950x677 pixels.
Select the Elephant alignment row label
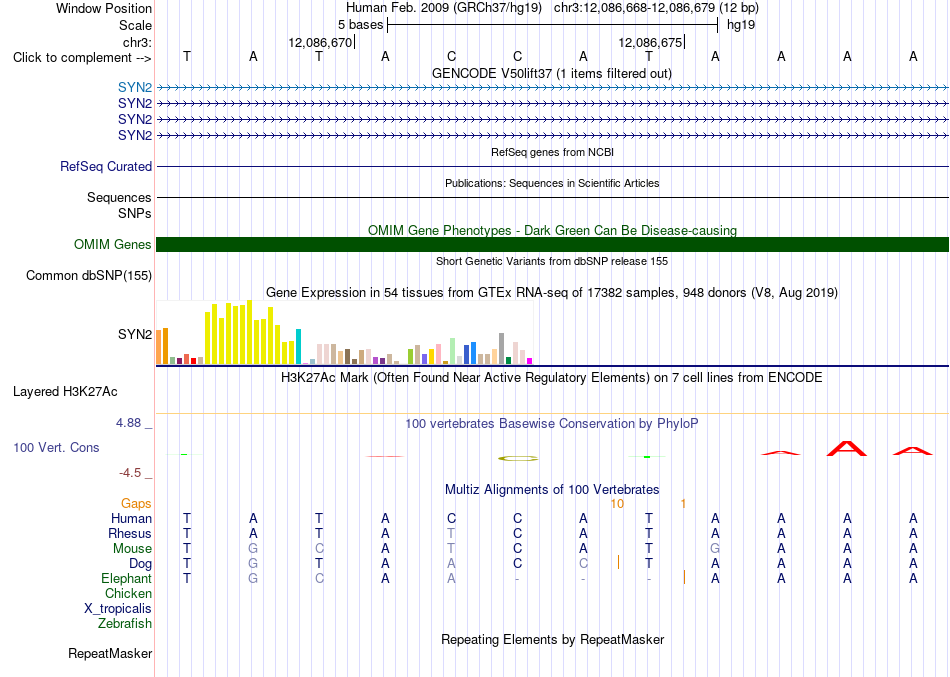[127, 578]
